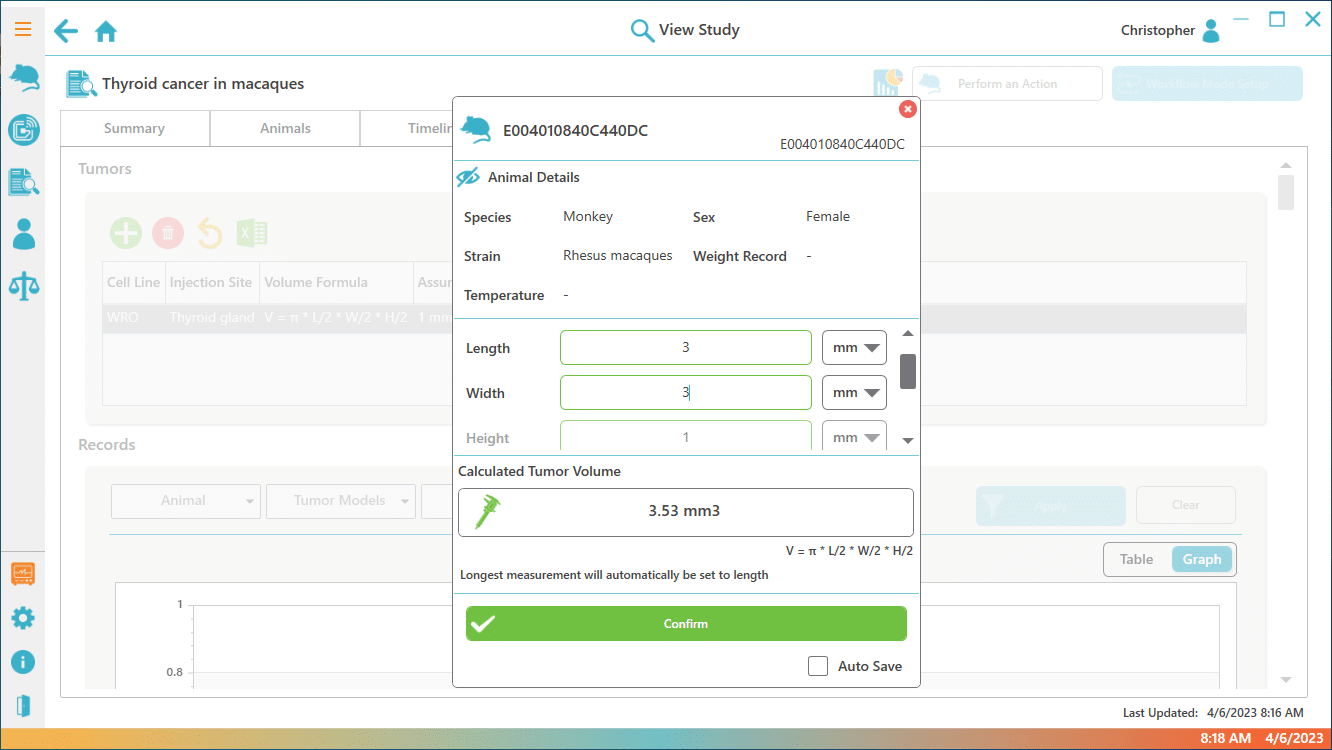Toggle Animal Details visibility eye icon
This screenshot has width=1332, height=750.
tap(468, 178)
